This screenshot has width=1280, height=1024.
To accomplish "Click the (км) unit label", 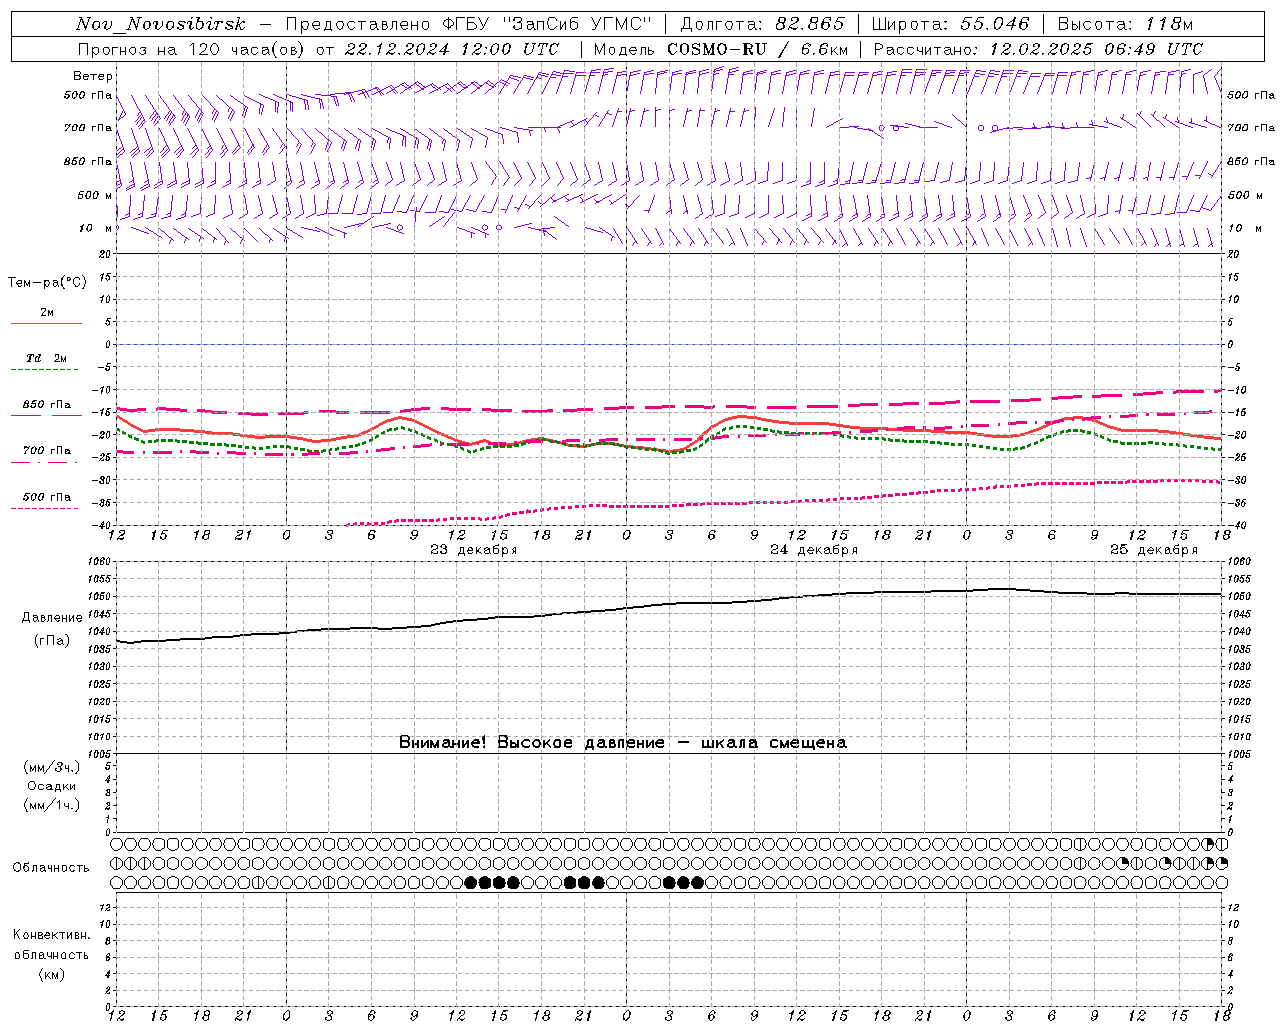I will click(x=52, y=974).
